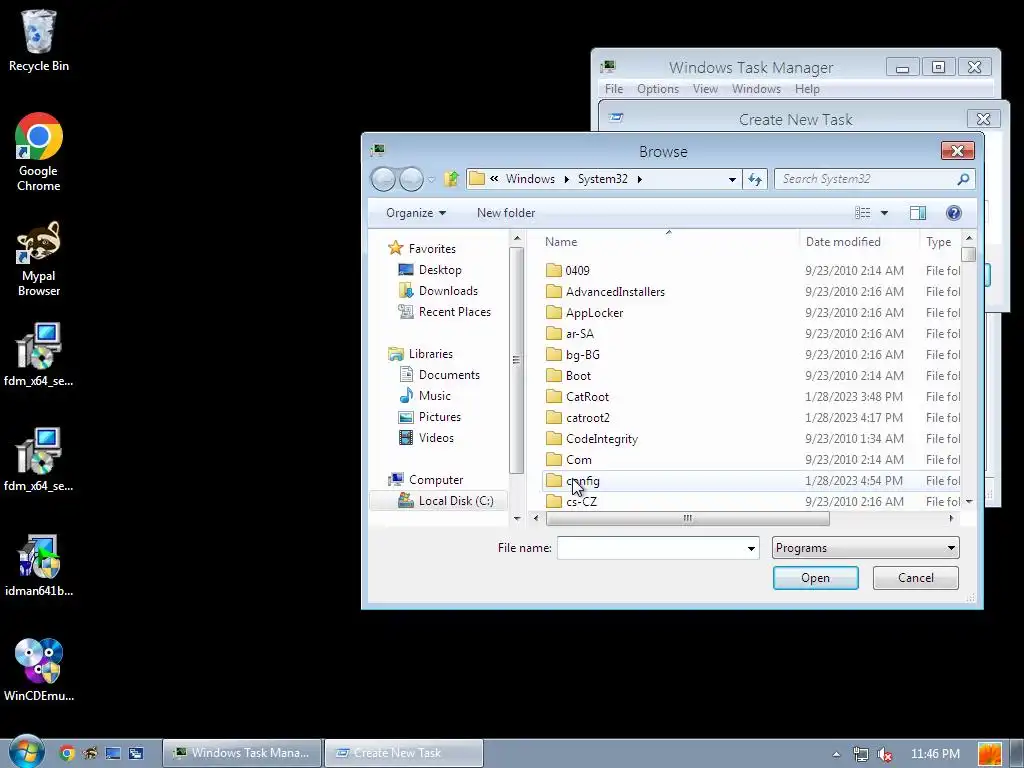Image resolution: width=1024 pixels, height=768 pixels.
Task: Click the muted volume tray icon
Action: click(x=885, y=754)
